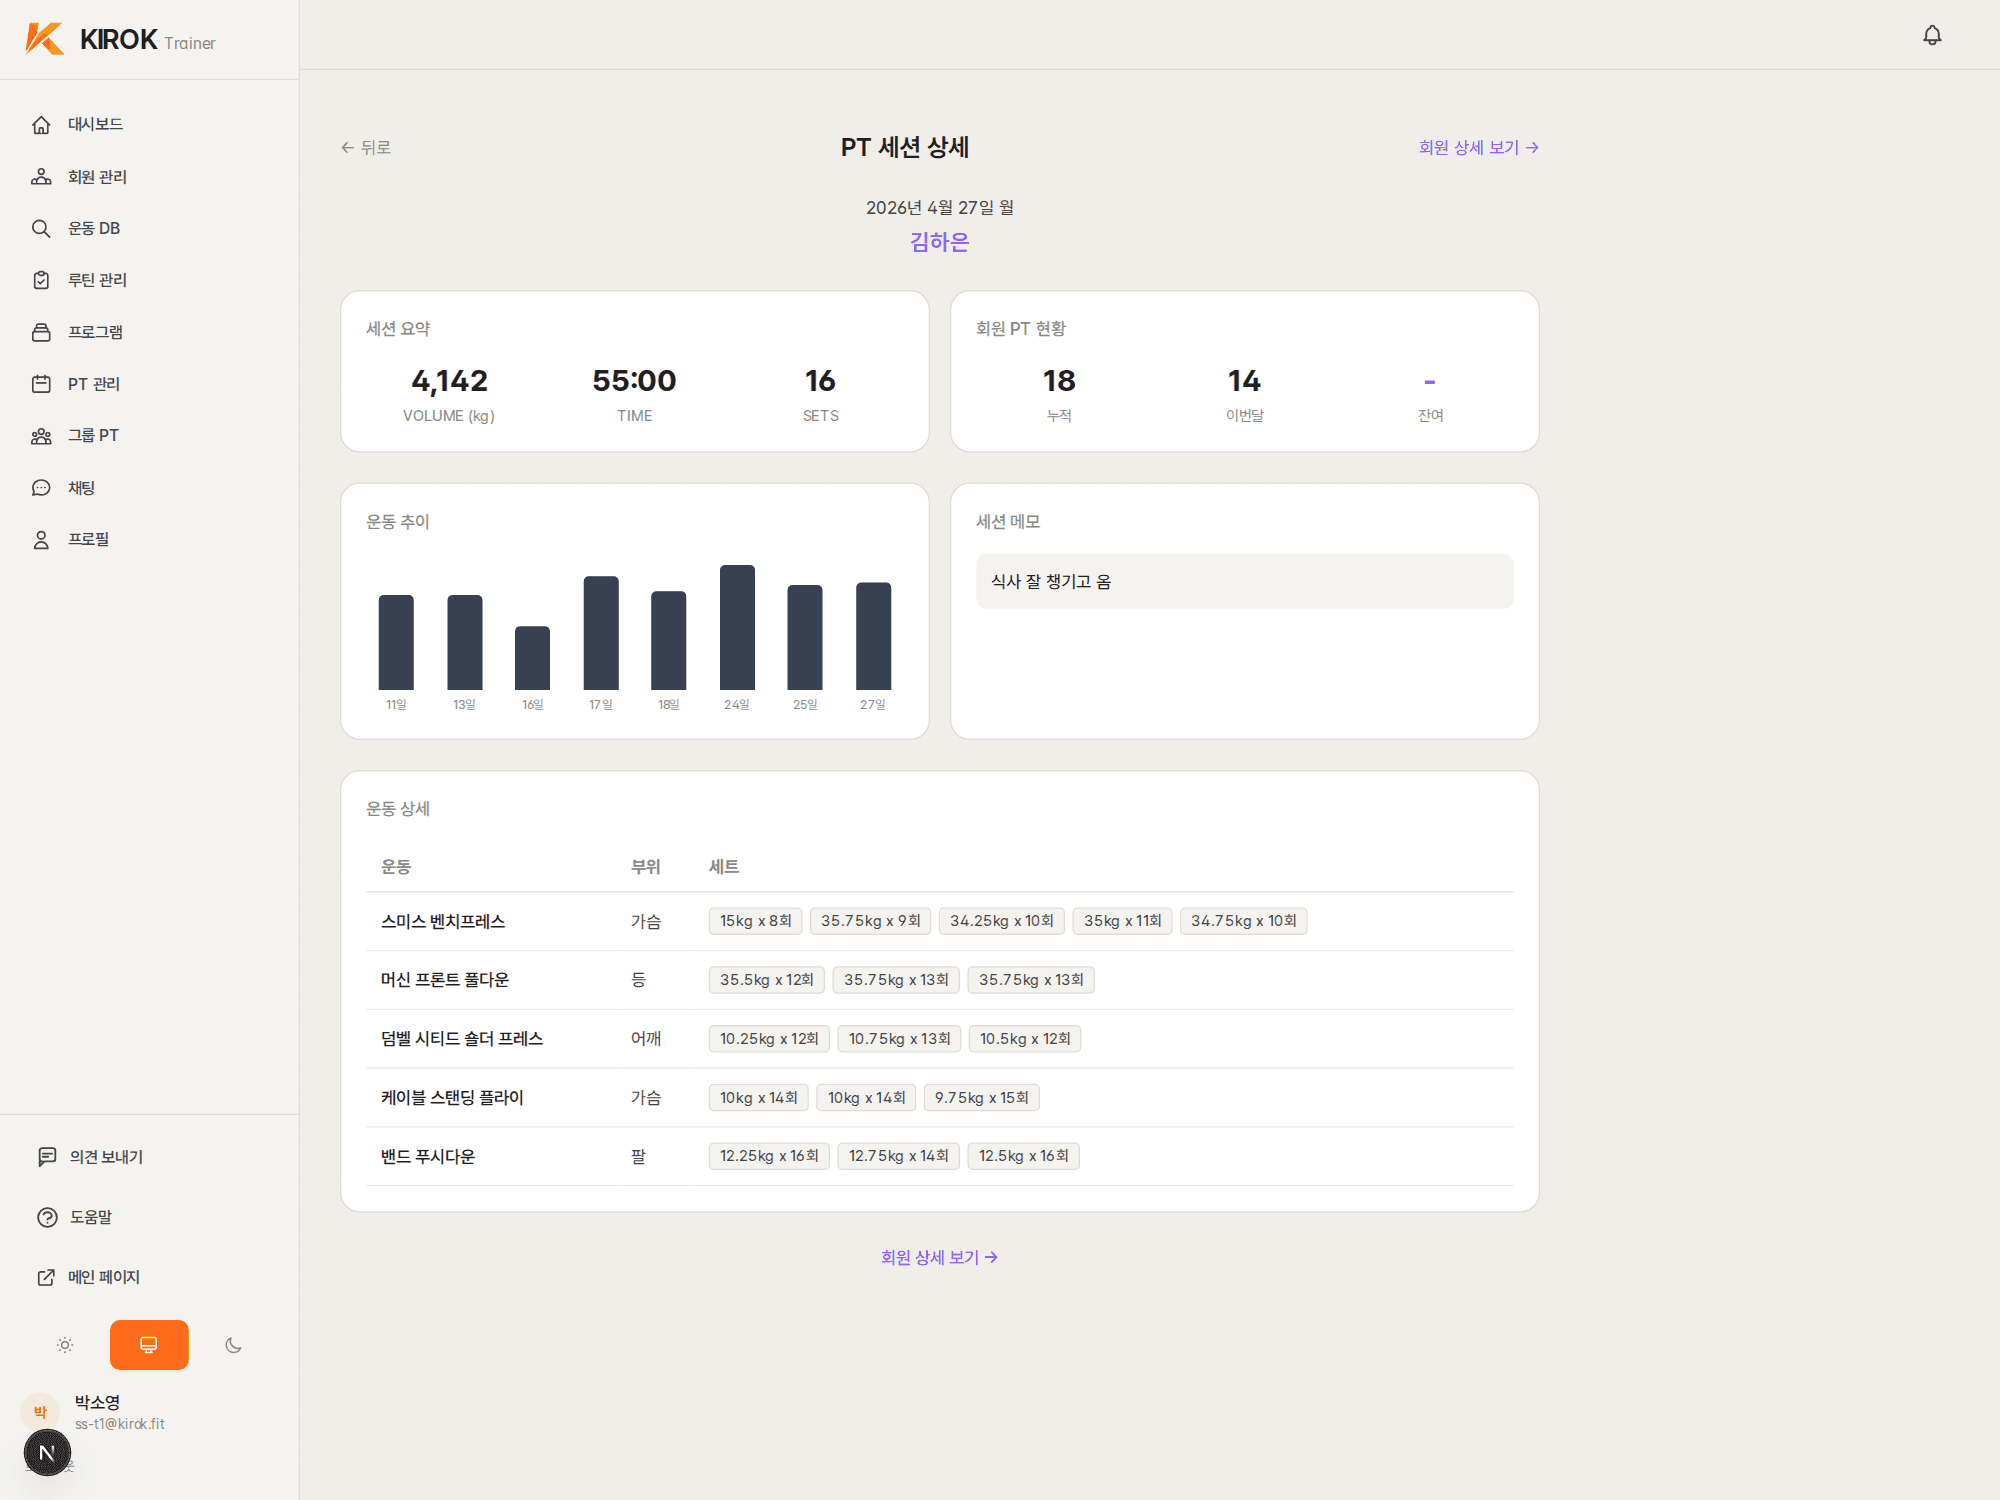The image size is (2000, 1500).
Task: Click member name 김하은
Action: pyautogui.click(x=939, y=242)
